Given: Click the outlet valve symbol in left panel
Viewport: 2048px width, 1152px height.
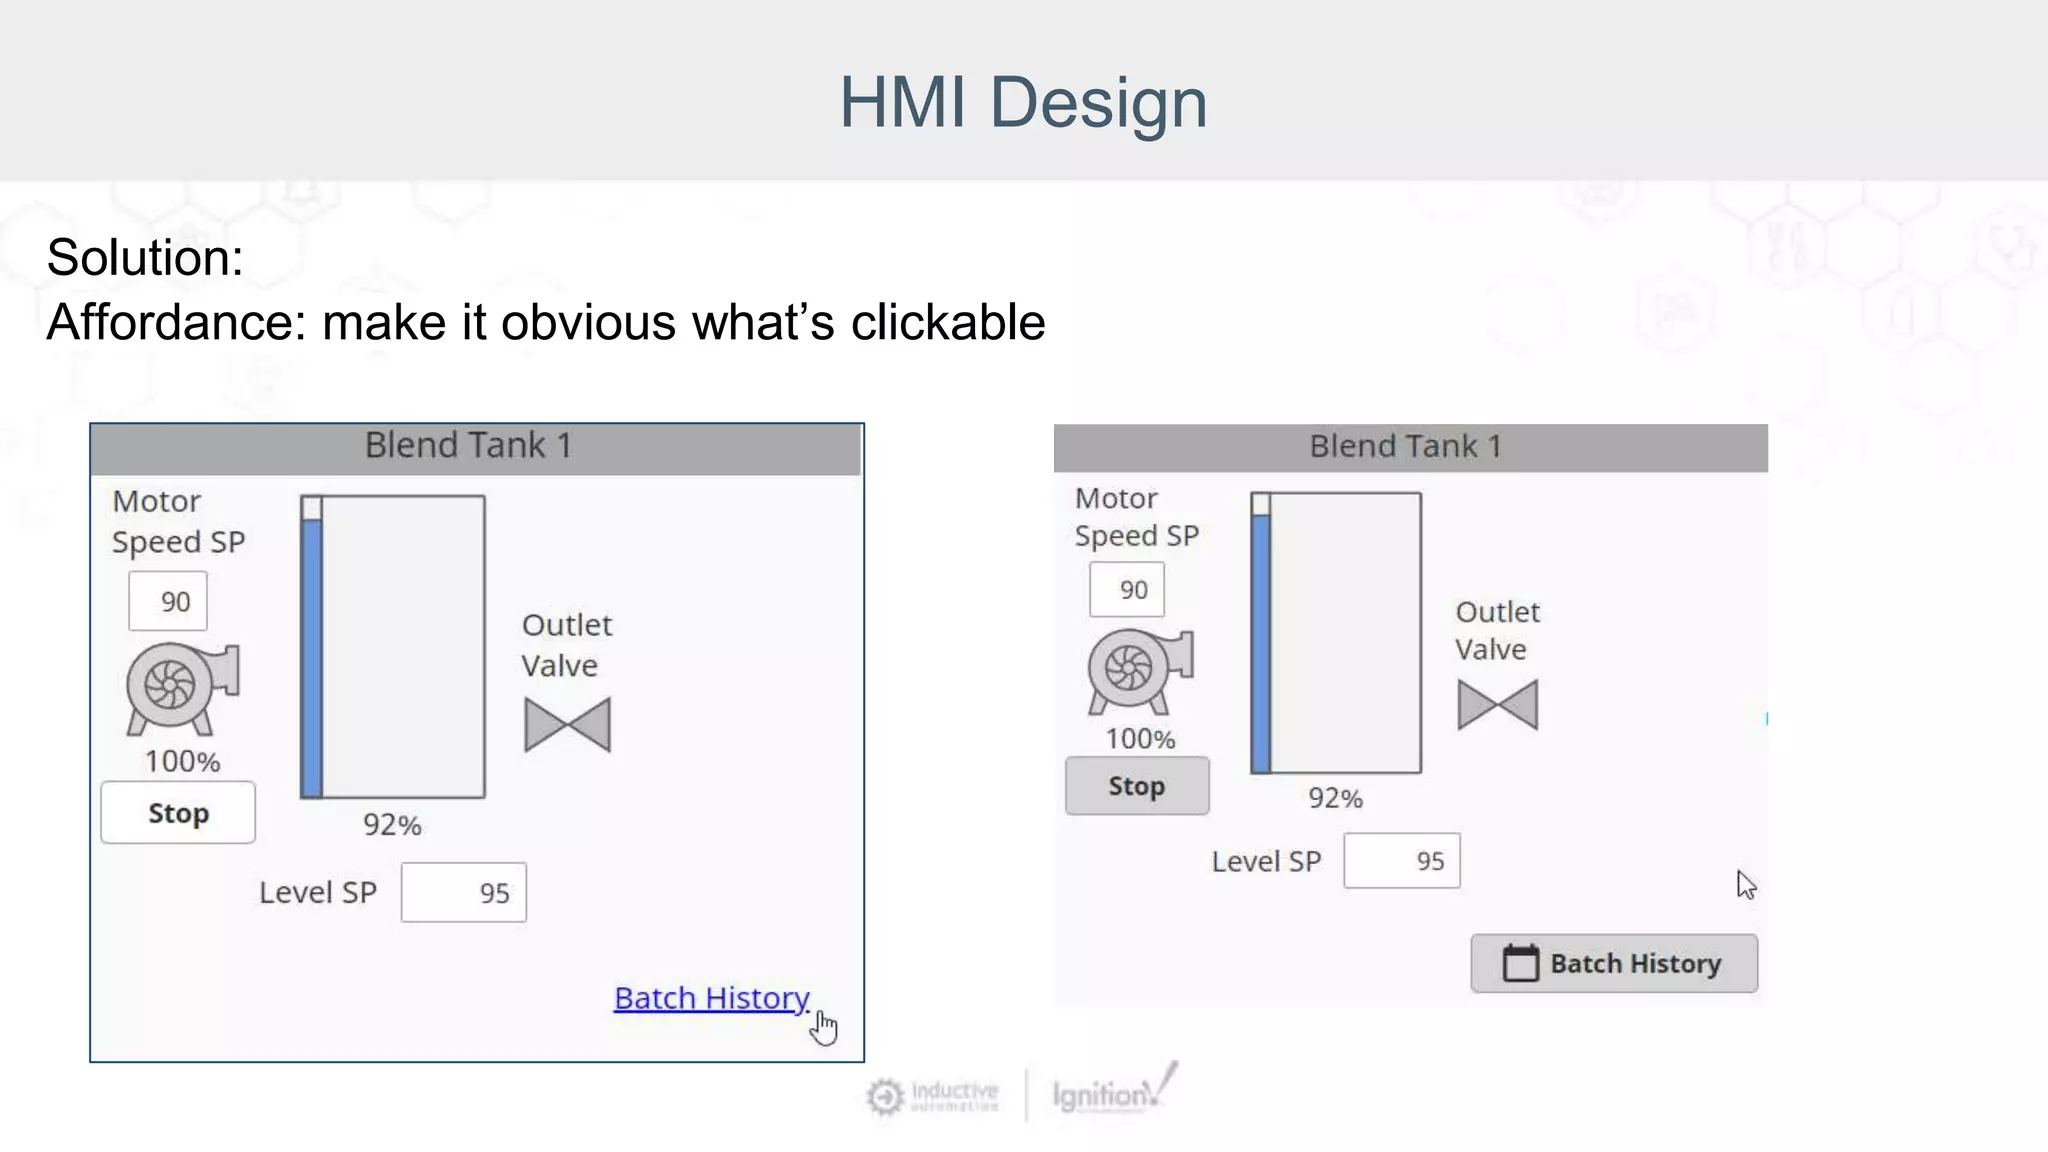Looking at the screenshot, I should point(567,725).
